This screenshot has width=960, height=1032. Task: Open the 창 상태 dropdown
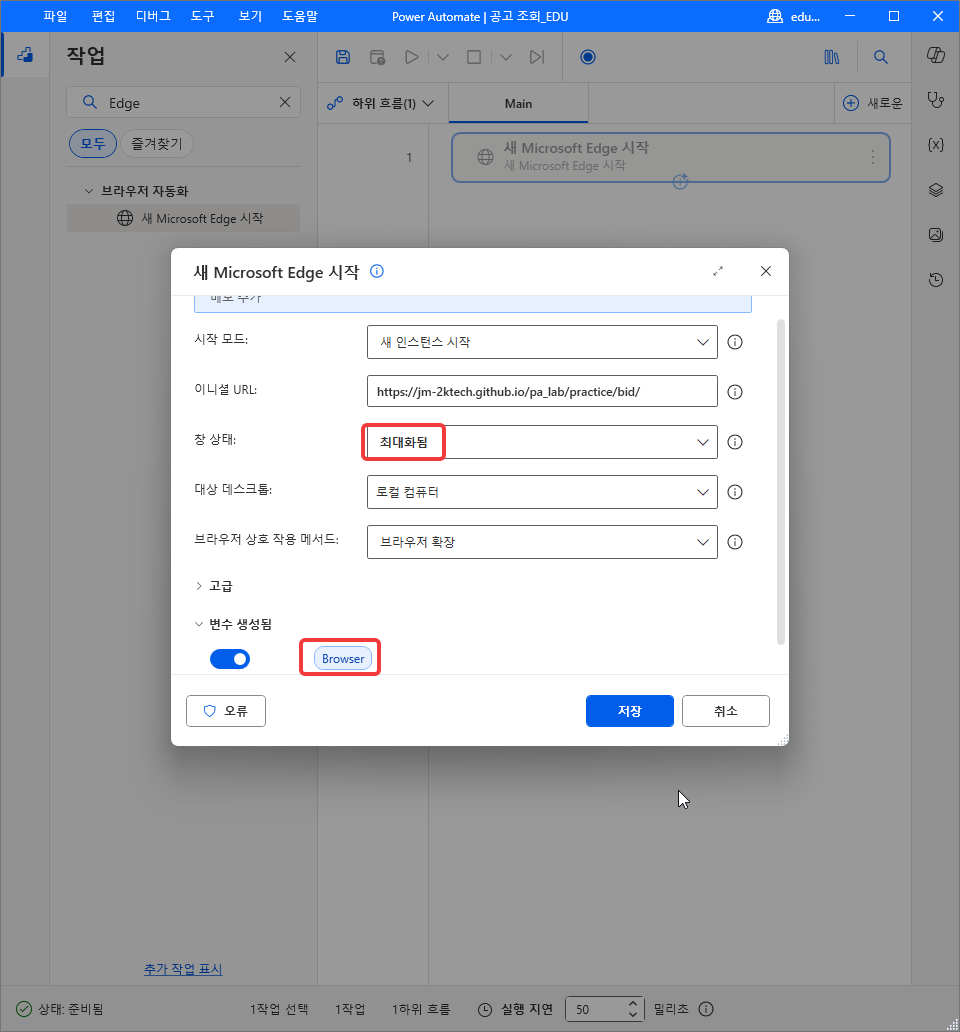coord(542,442)
